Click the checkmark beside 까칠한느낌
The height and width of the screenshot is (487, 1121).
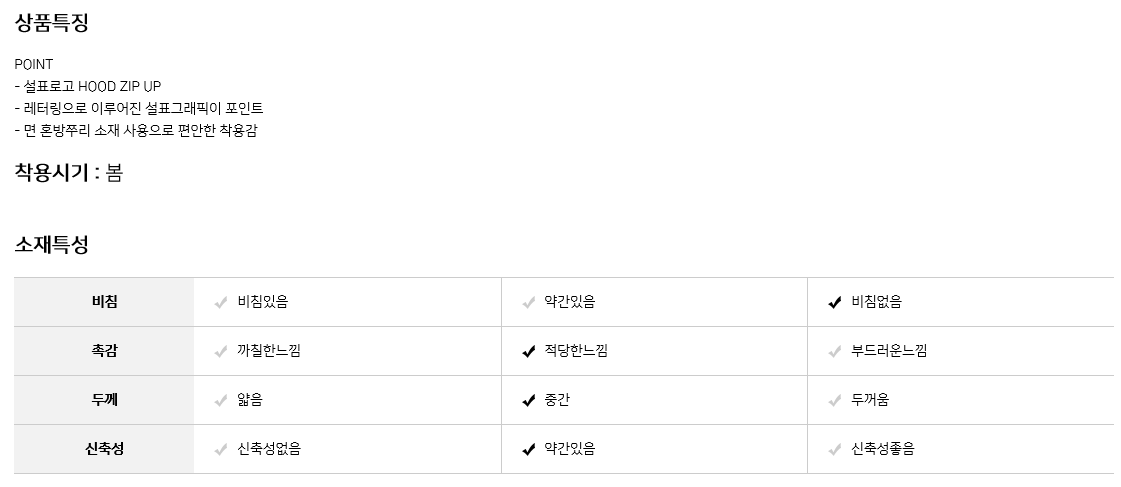point(221,351)
